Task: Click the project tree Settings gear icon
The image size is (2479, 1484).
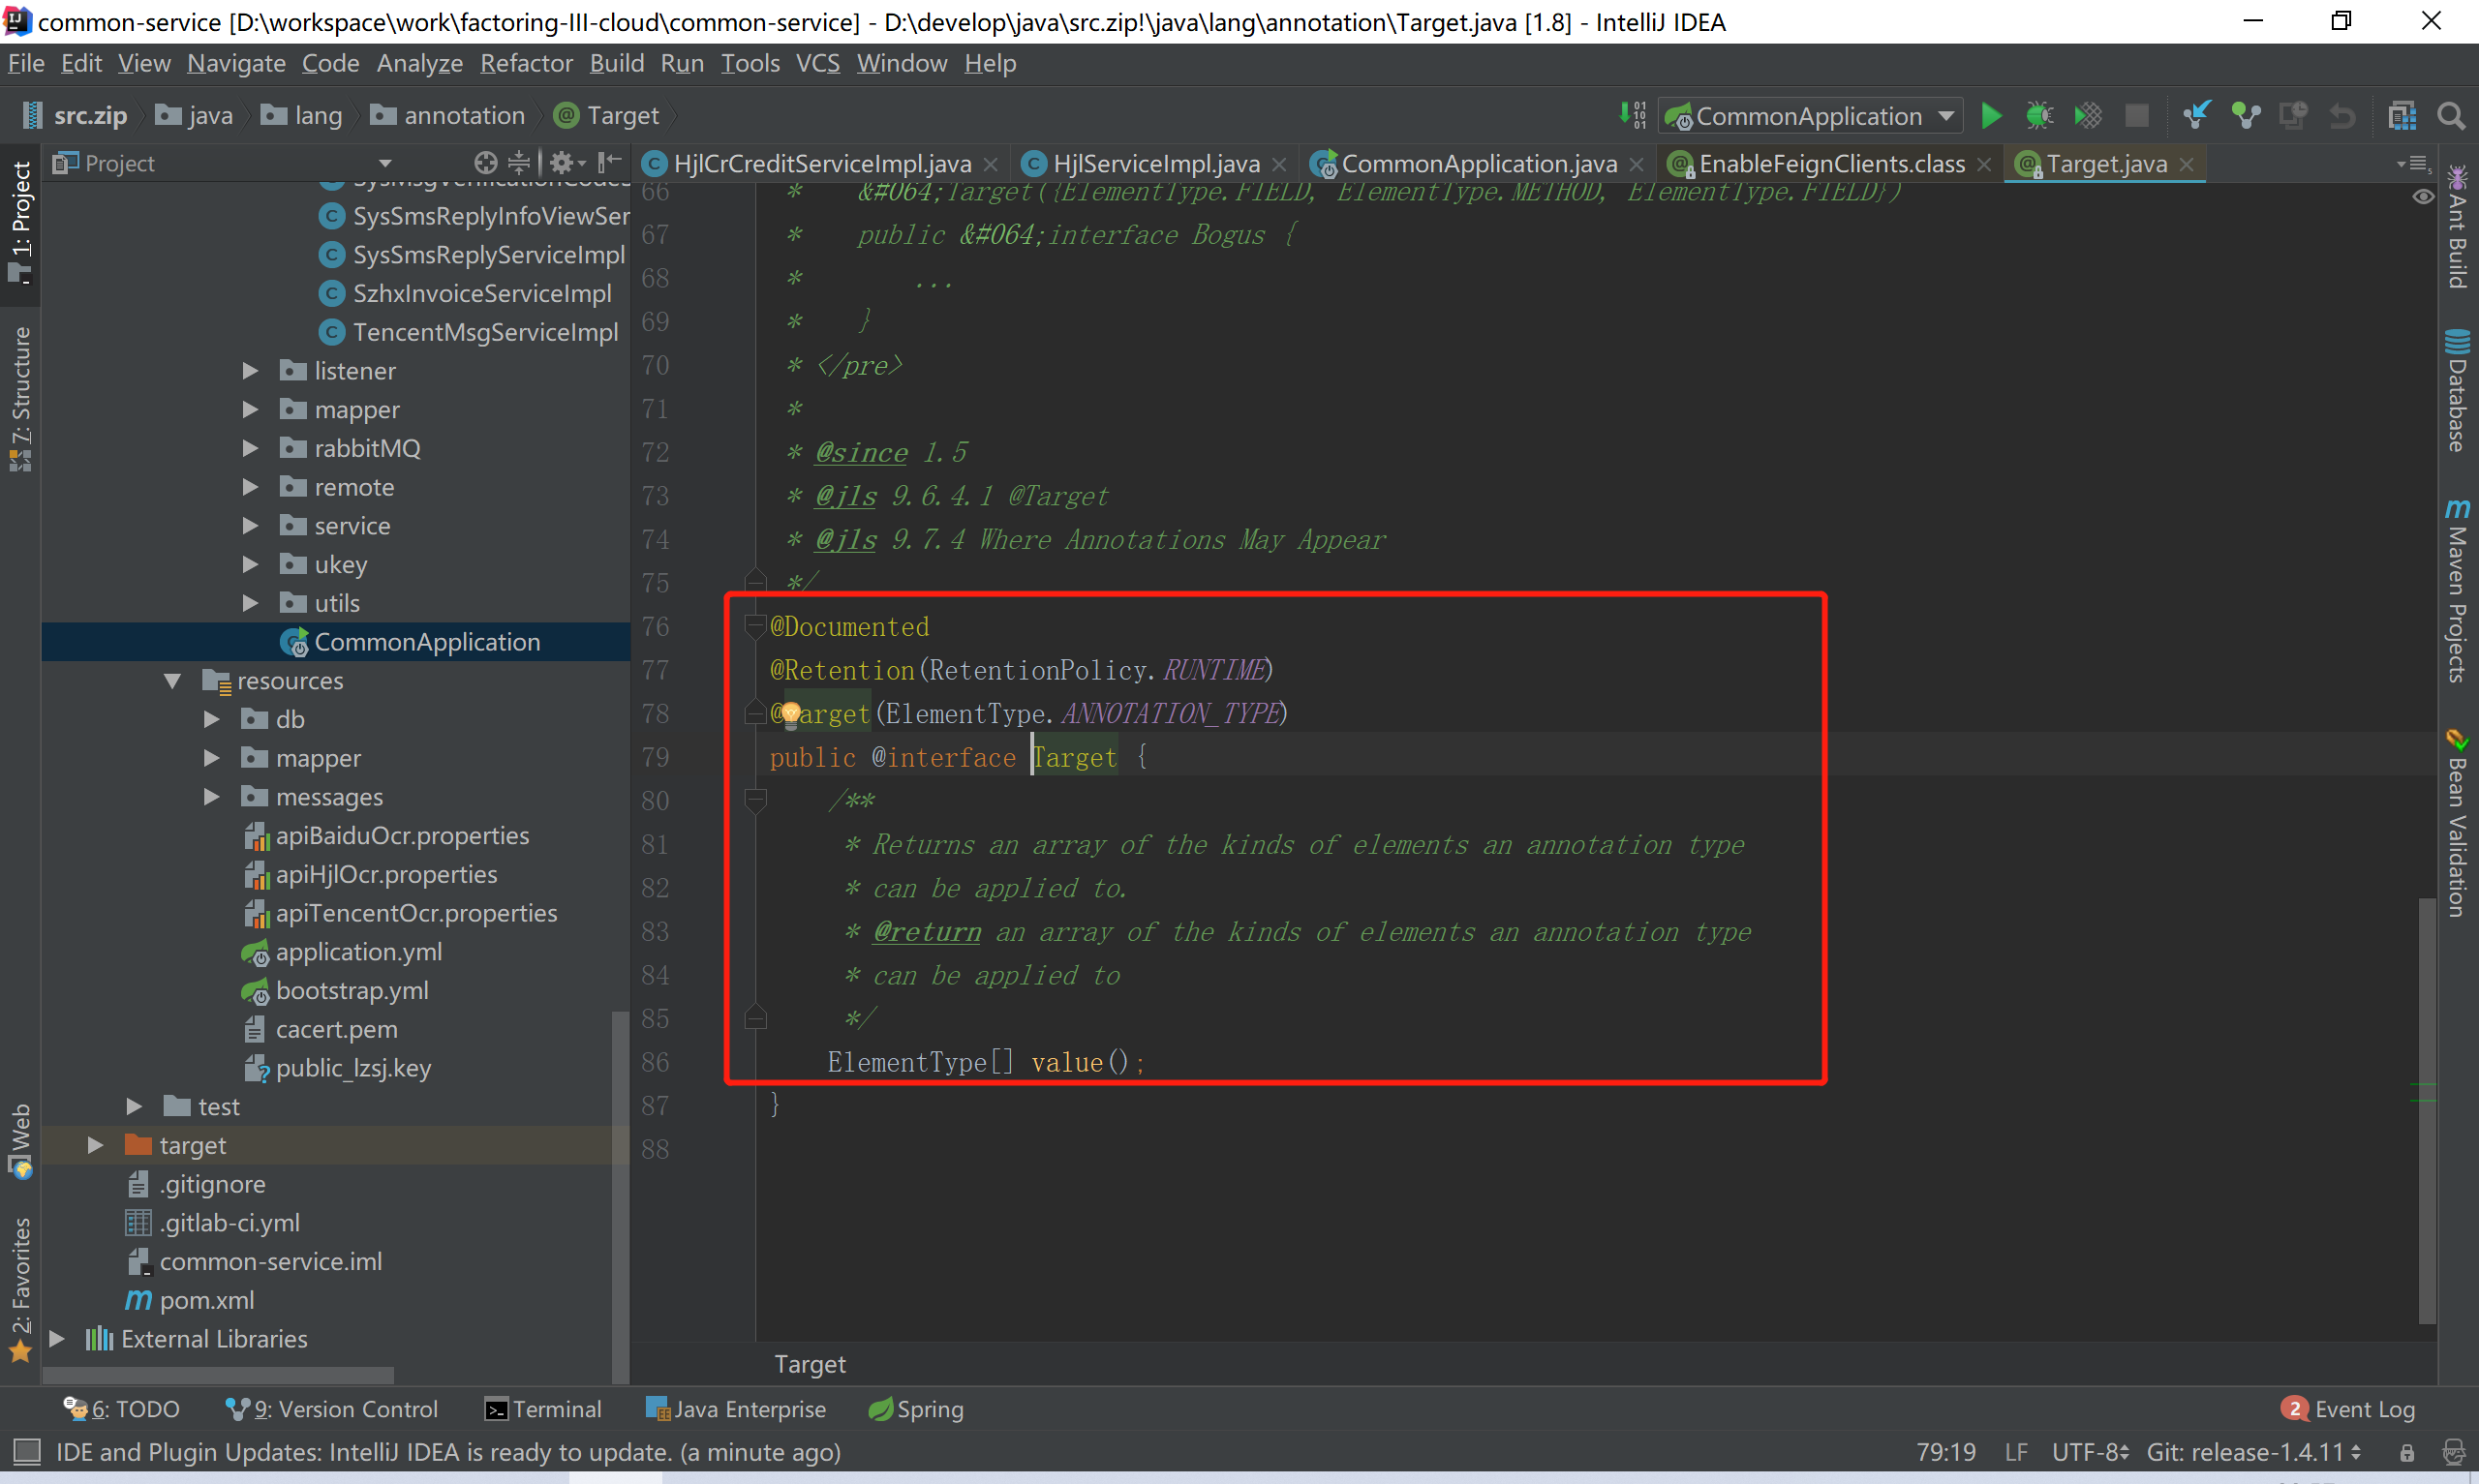Action: 562,162
